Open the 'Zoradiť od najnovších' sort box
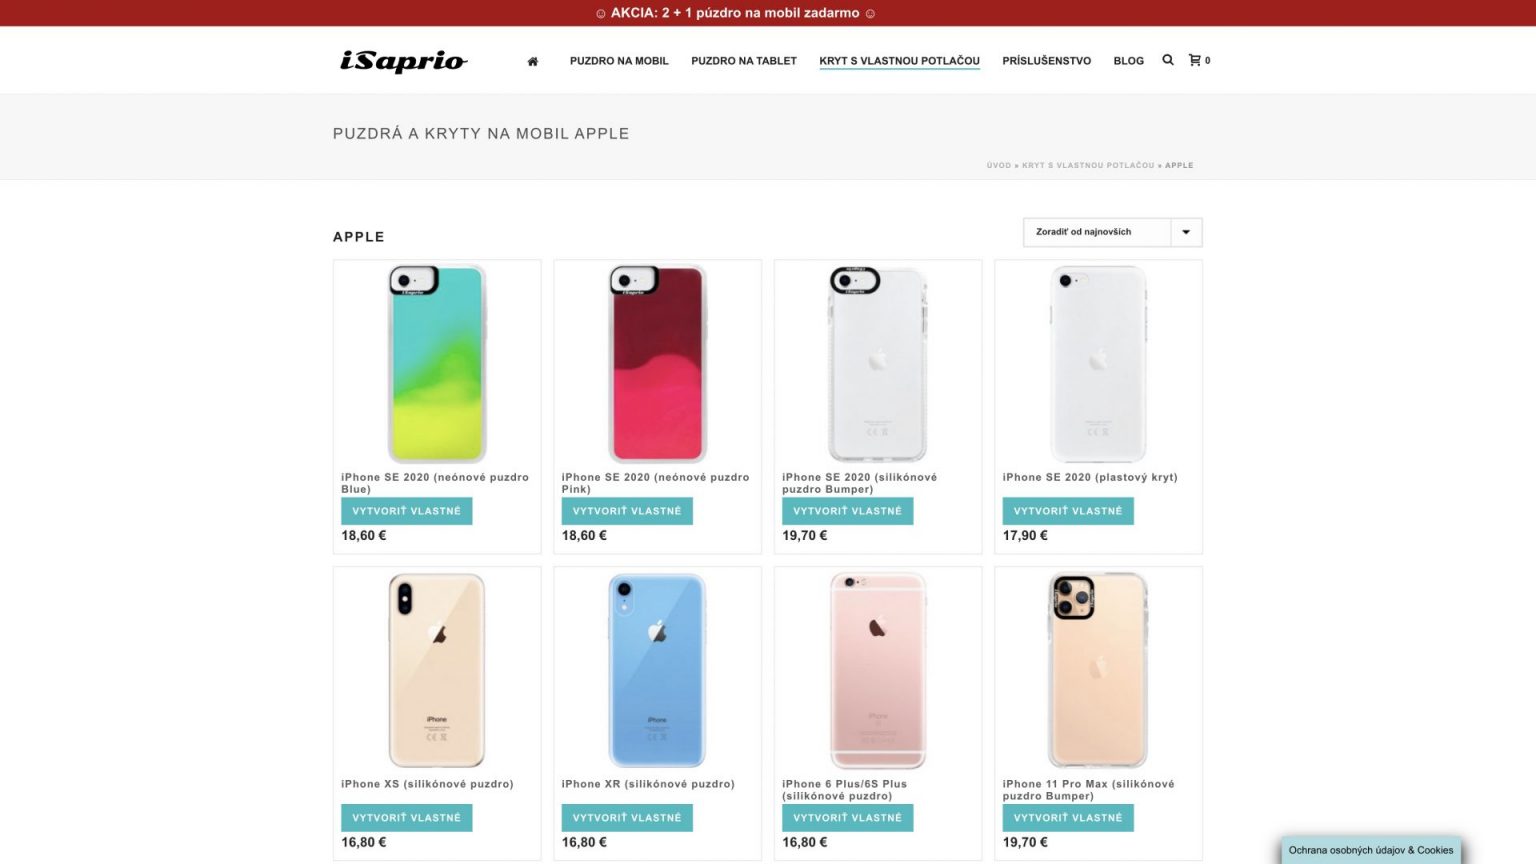 tap(1112, 232)
